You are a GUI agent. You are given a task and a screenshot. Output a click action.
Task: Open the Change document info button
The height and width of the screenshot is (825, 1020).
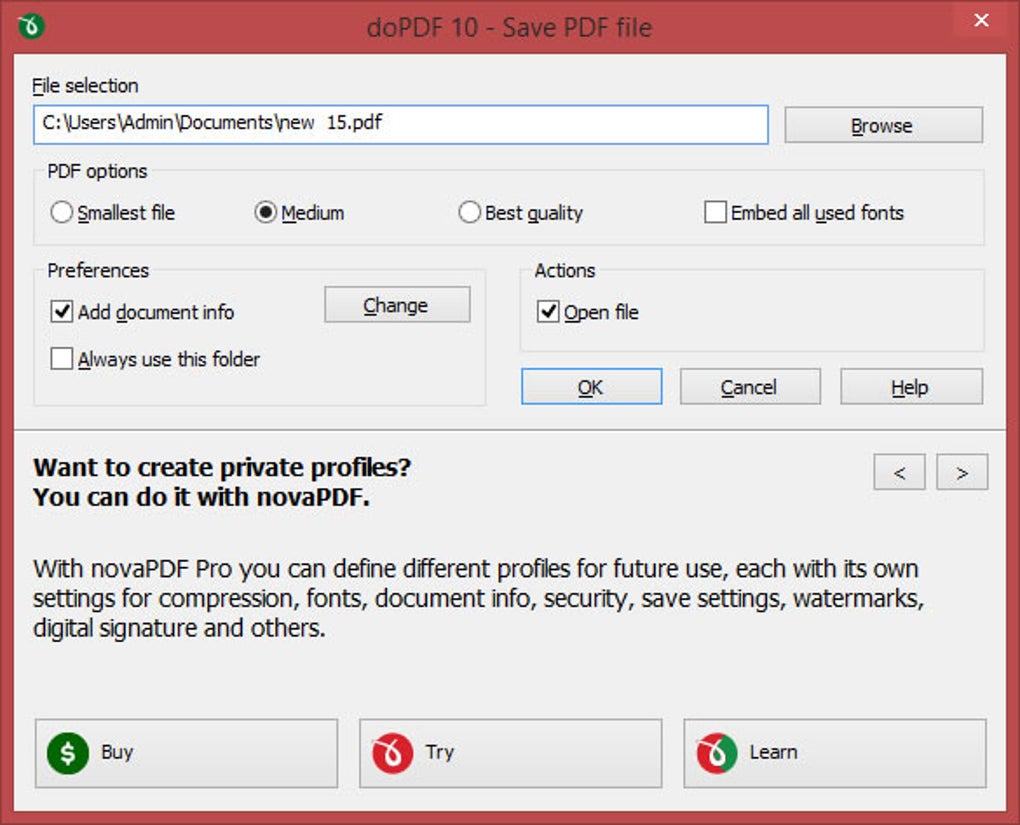click(397, 304)
